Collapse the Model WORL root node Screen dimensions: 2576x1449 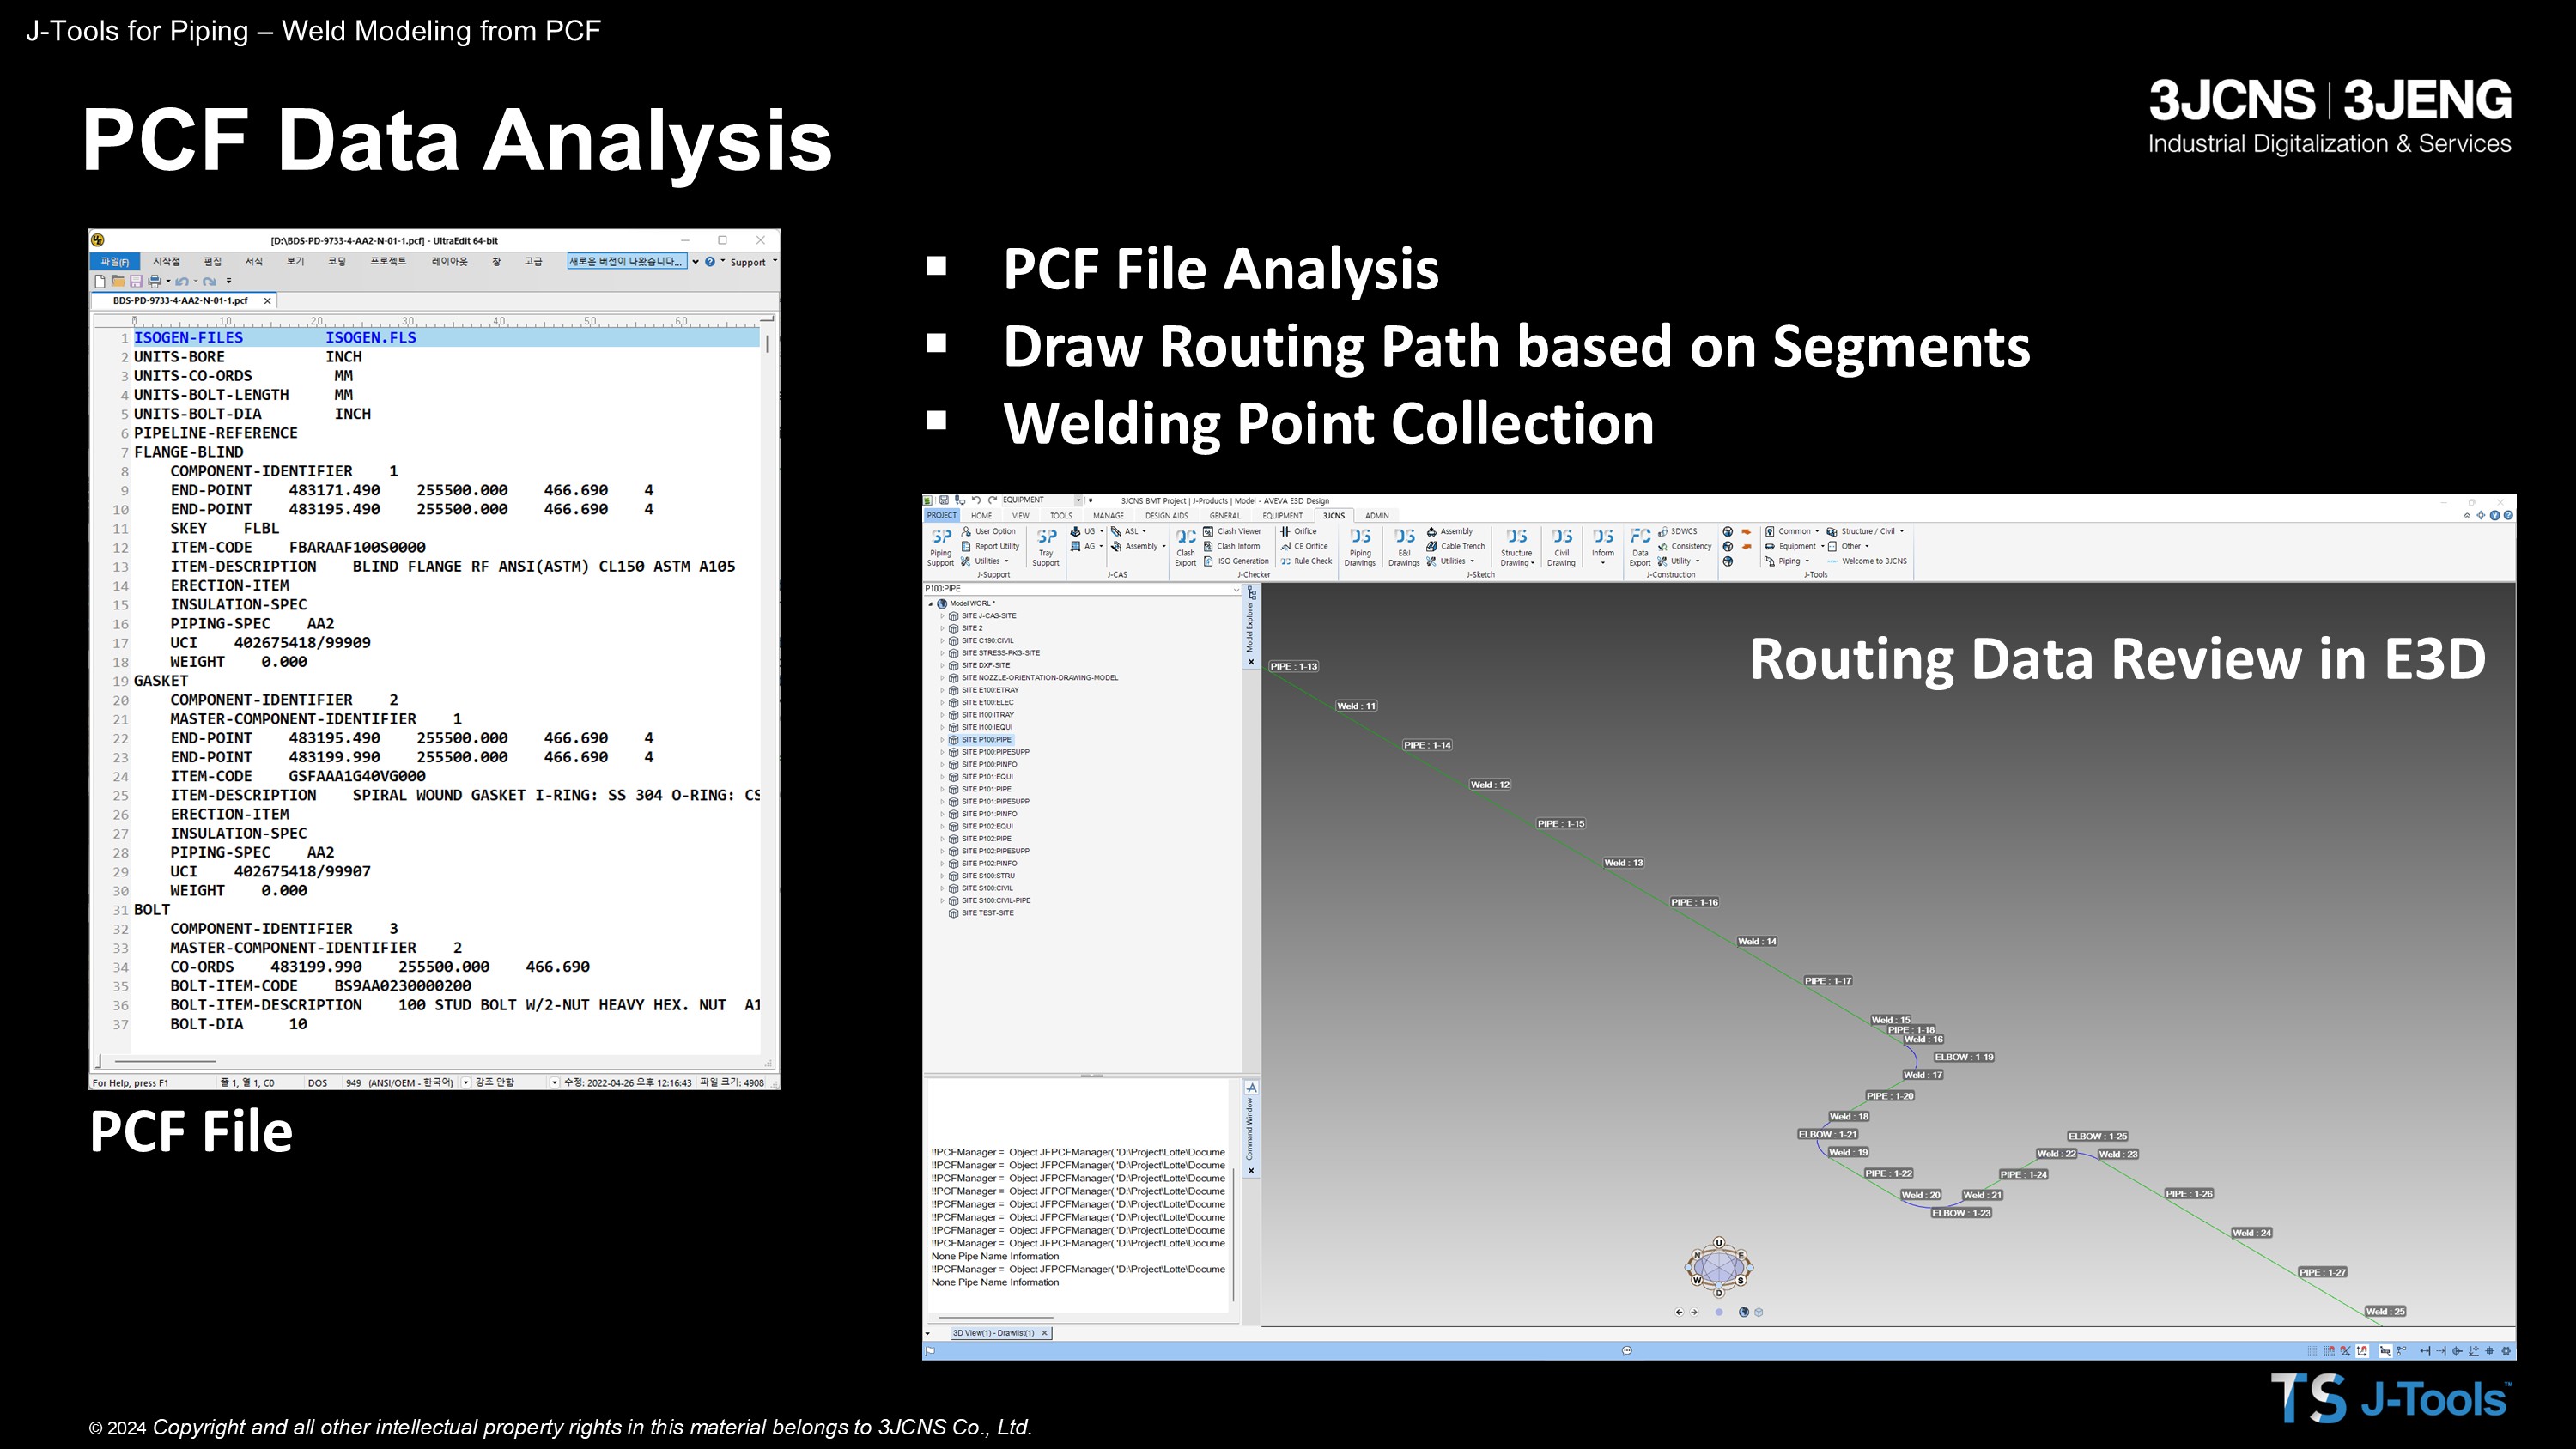[x=930, y=604]
